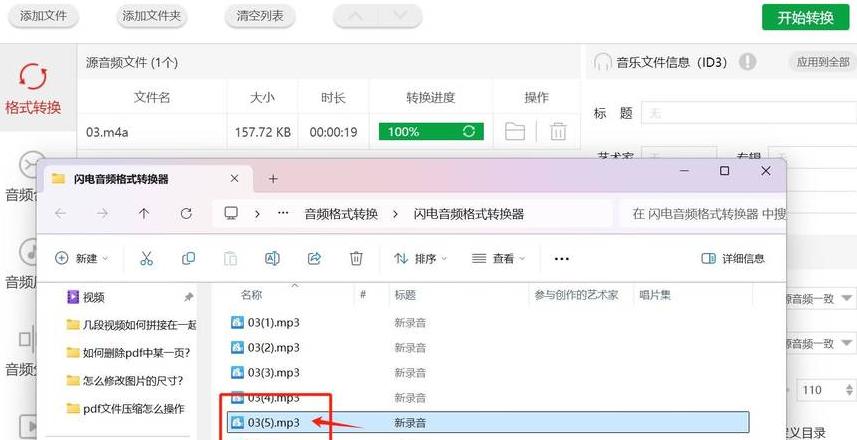Click the info exclamation icon beside ID3
Screen dimensions: 857x440
coord(748,62)
